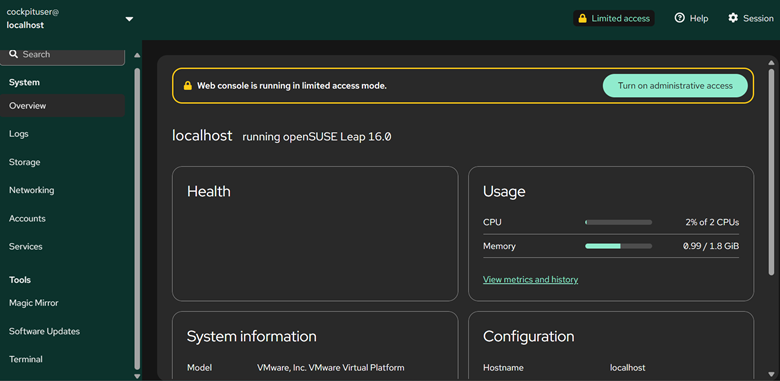Click the System section heading
780x381 pixels.
(24, 83)
